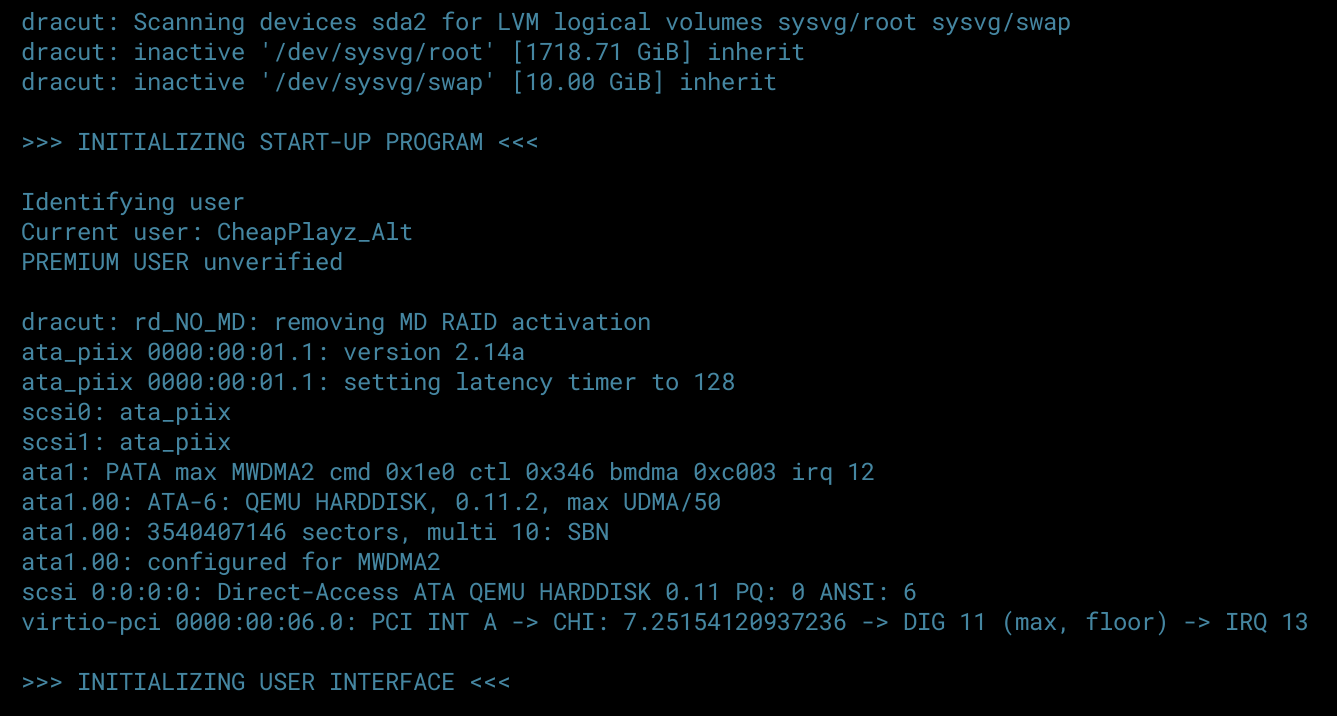Screen dimensions: 1337x716
Task: Click the rd_NO_MD removing MD RAID line
Action: click(x=336, y=322)
